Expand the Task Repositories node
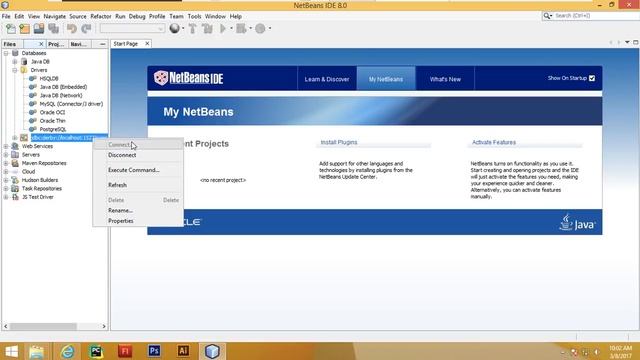This screenshot has width=640, height=360. click(6, 189)
